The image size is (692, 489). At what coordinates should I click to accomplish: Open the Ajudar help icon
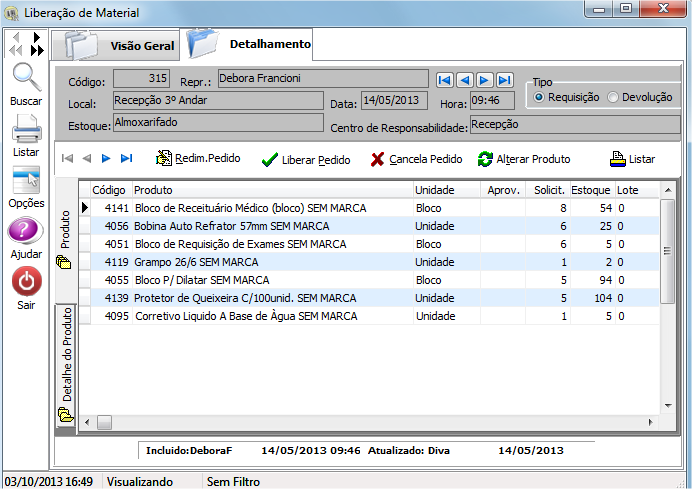coord(26,231)
